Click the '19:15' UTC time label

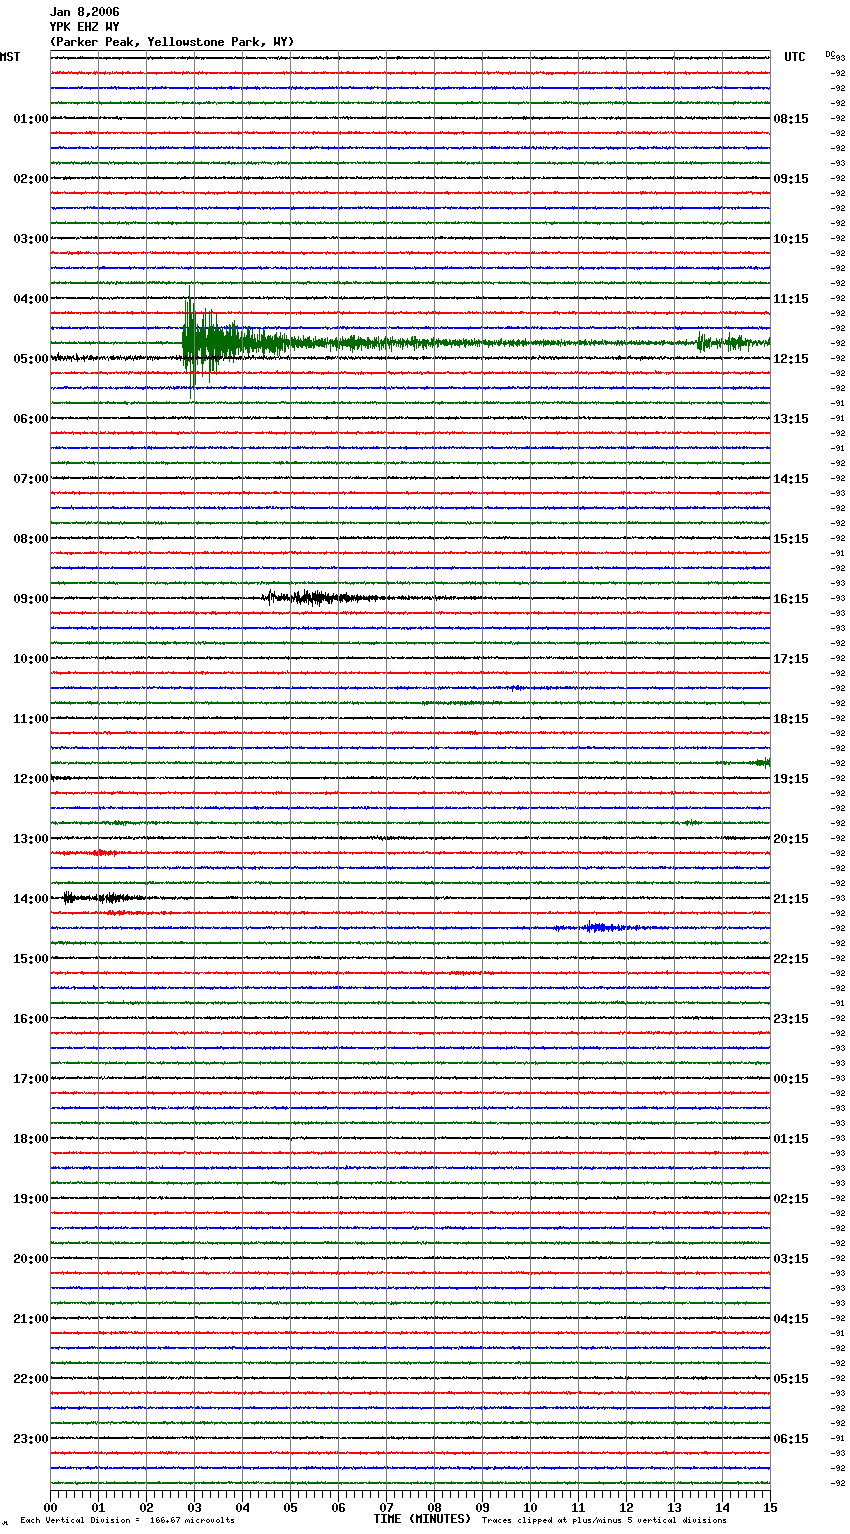tap(791, 779)
